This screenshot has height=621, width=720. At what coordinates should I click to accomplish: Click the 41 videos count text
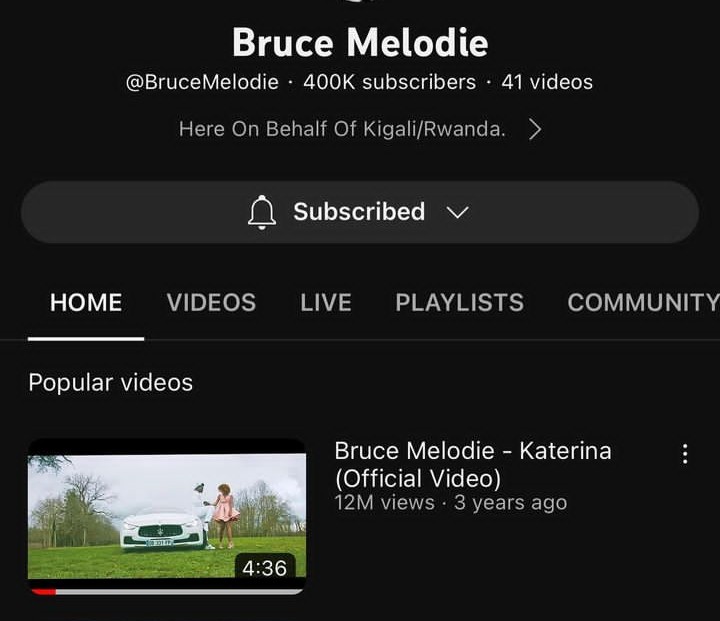[547, 82]
